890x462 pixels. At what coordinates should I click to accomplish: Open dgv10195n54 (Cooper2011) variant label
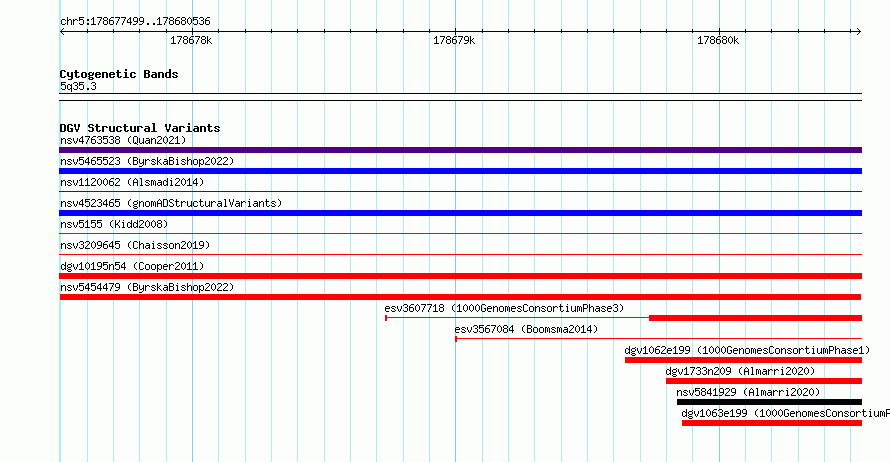tap(132, 266)
